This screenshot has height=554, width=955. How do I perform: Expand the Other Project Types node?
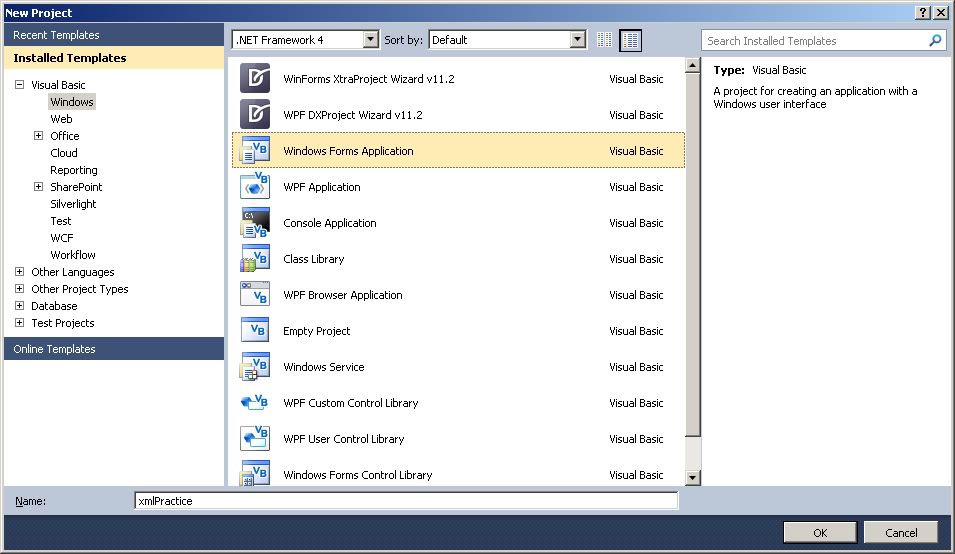[x=19, y=289]
